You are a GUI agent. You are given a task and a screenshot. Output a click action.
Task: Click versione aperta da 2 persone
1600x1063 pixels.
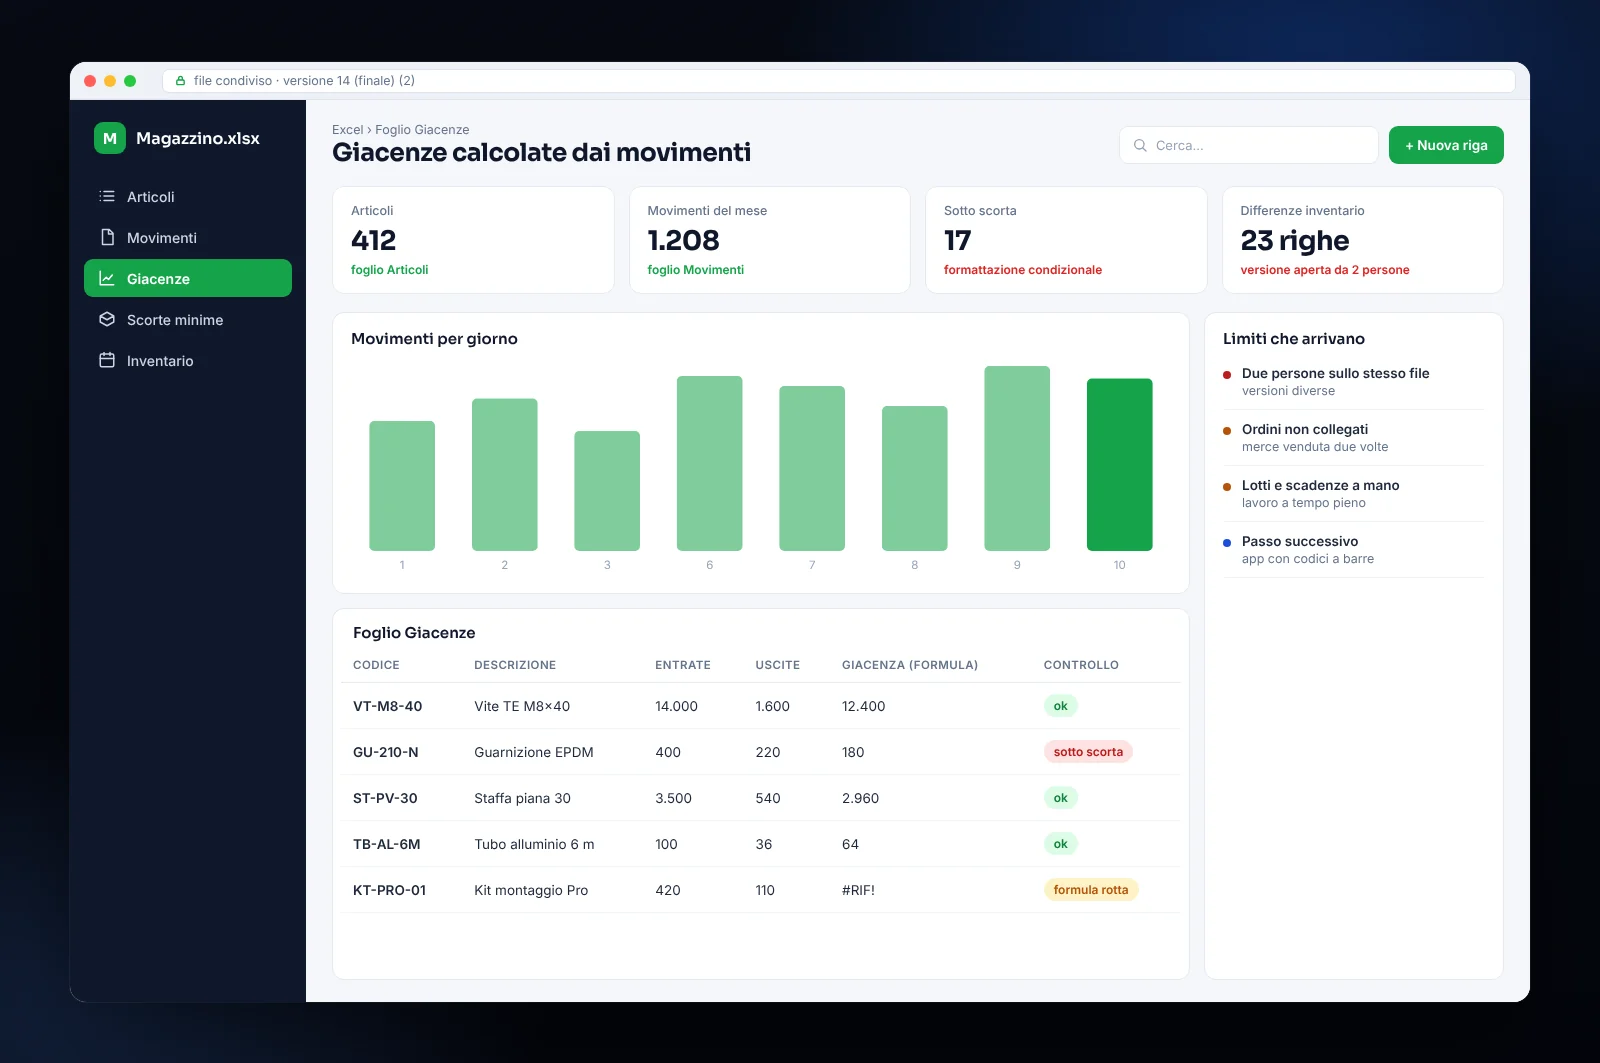coord(1325,270)
